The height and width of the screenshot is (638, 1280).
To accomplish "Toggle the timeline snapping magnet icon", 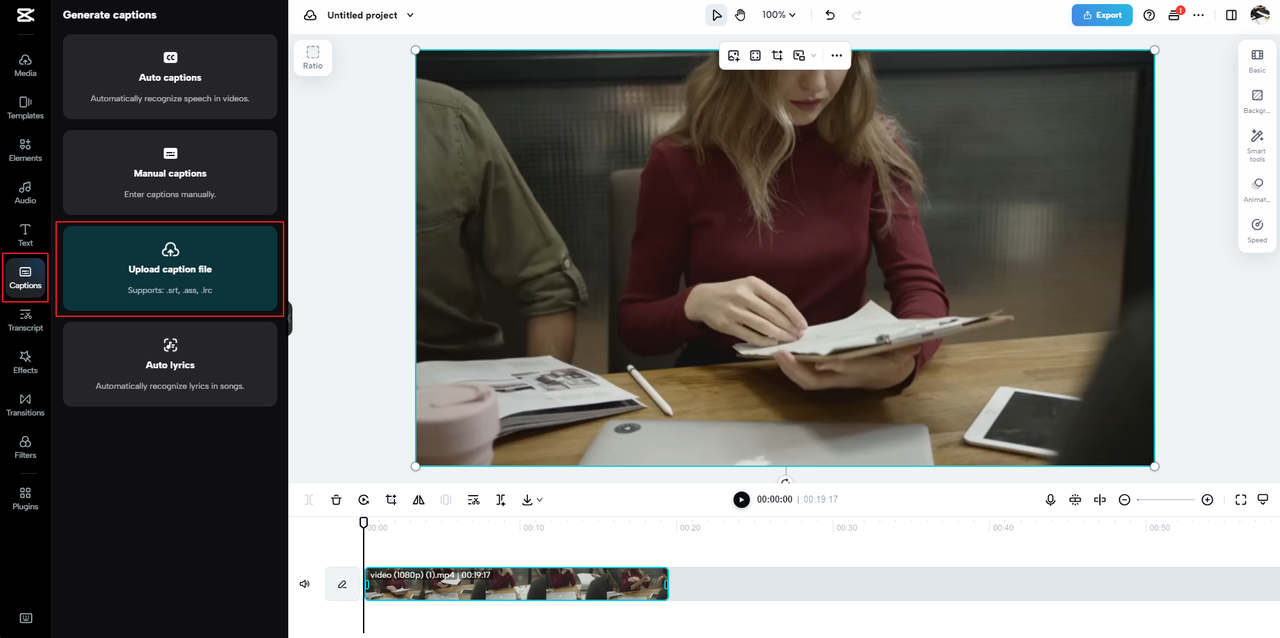I will point(1075,499).
